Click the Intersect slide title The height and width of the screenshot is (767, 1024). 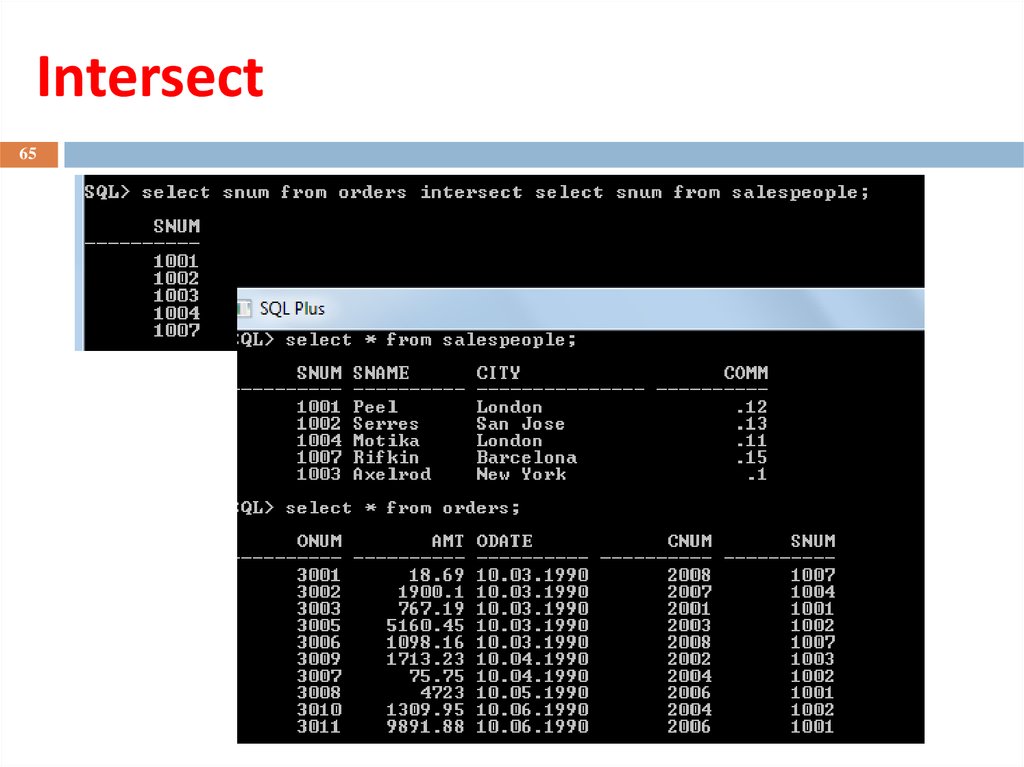[150, 77]
